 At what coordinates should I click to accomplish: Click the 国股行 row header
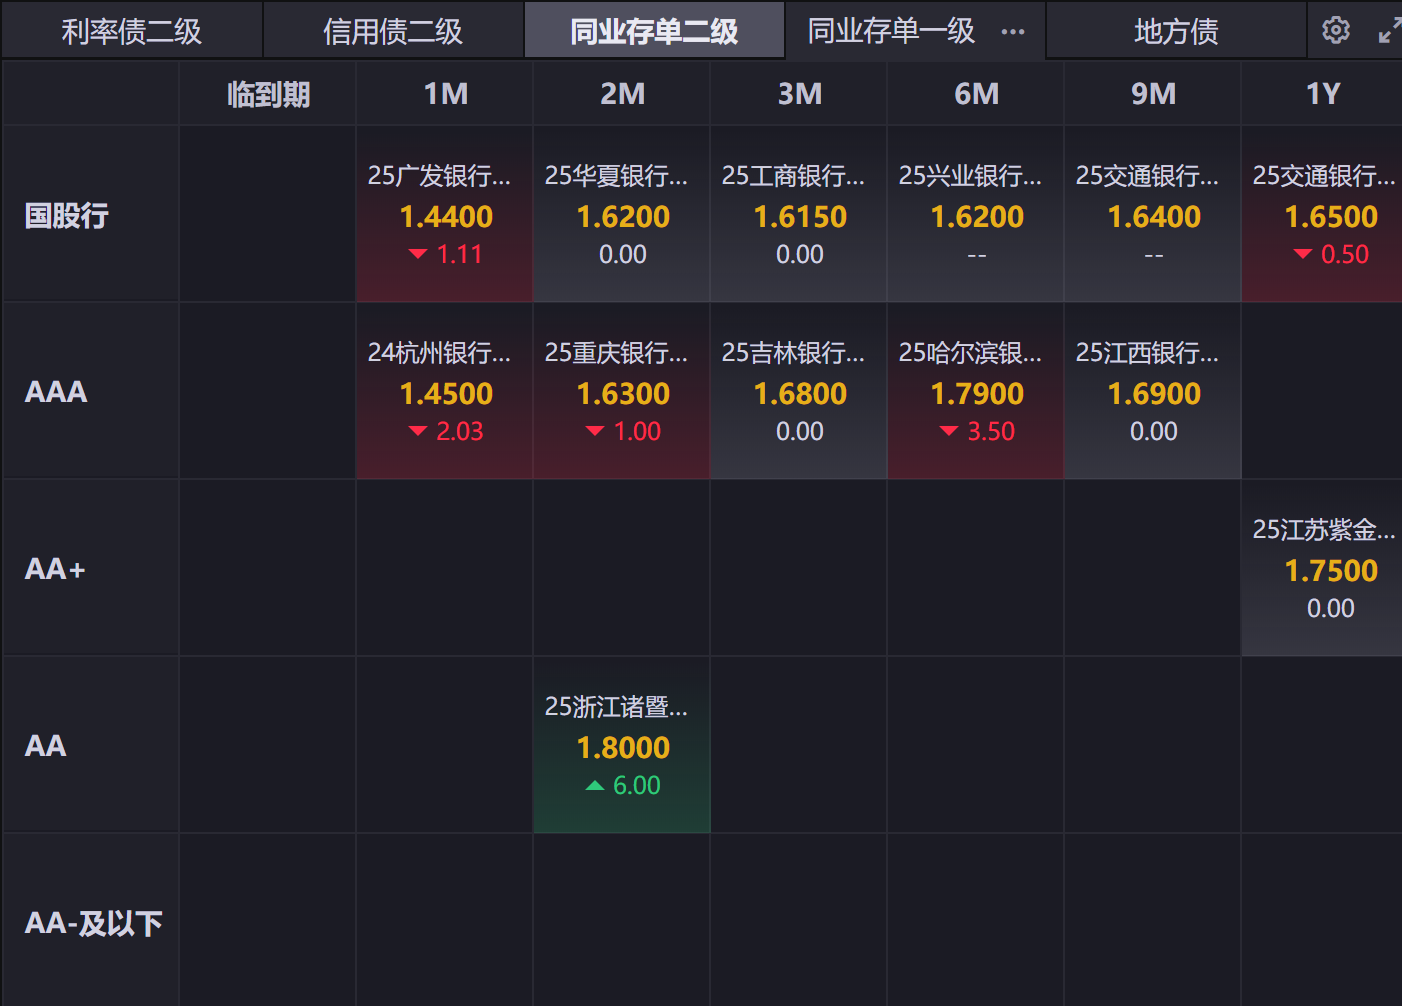point(67,215)
